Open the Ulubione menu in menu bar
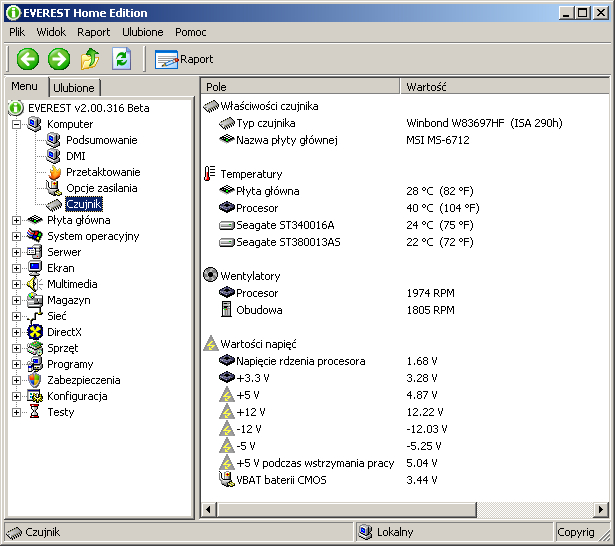This screenshot has width=615, height=546. click(x=143, y=32)
